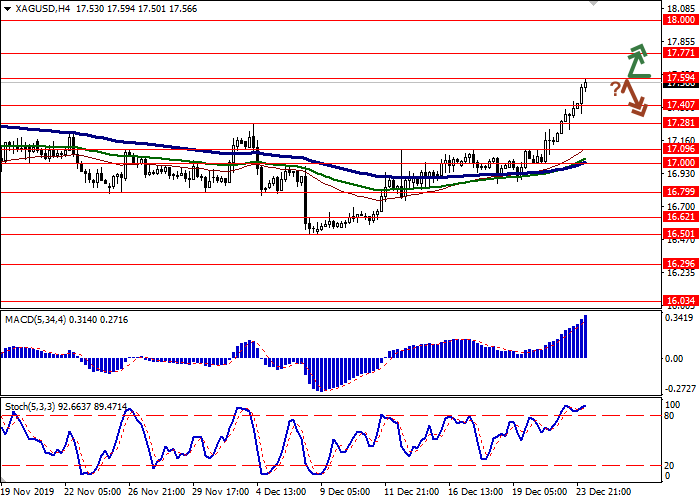Click the 16.034 bottom price level label

(680, 300)
